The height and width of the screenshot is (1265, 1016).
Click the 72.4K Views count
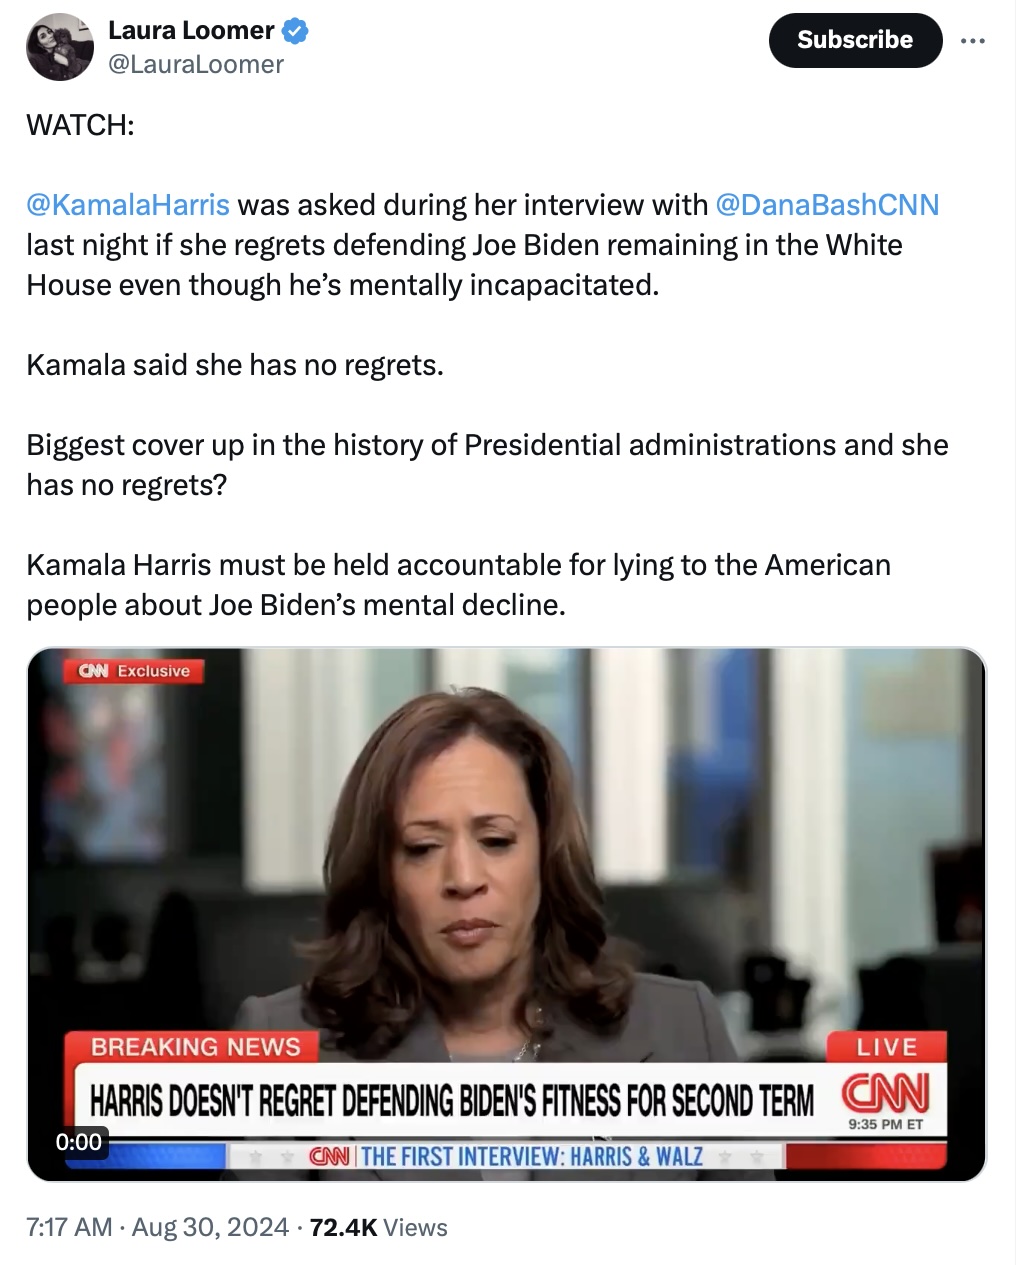tap(379, 1227)
